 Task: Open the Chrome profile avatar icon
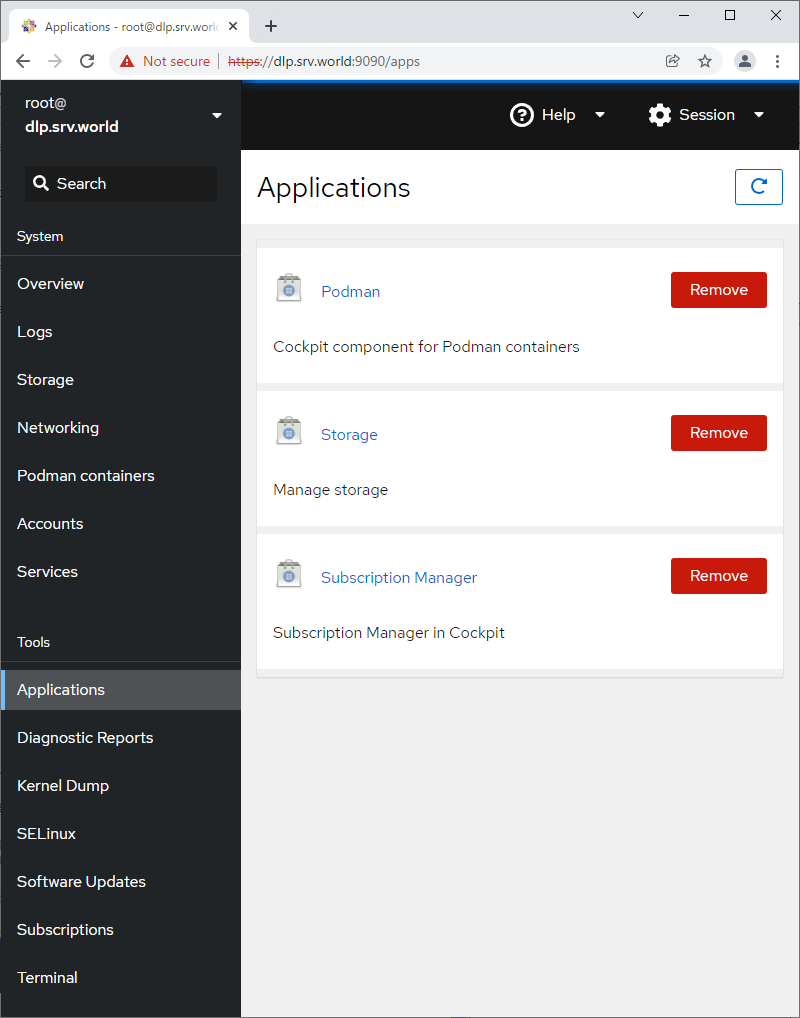pos(745,61)
